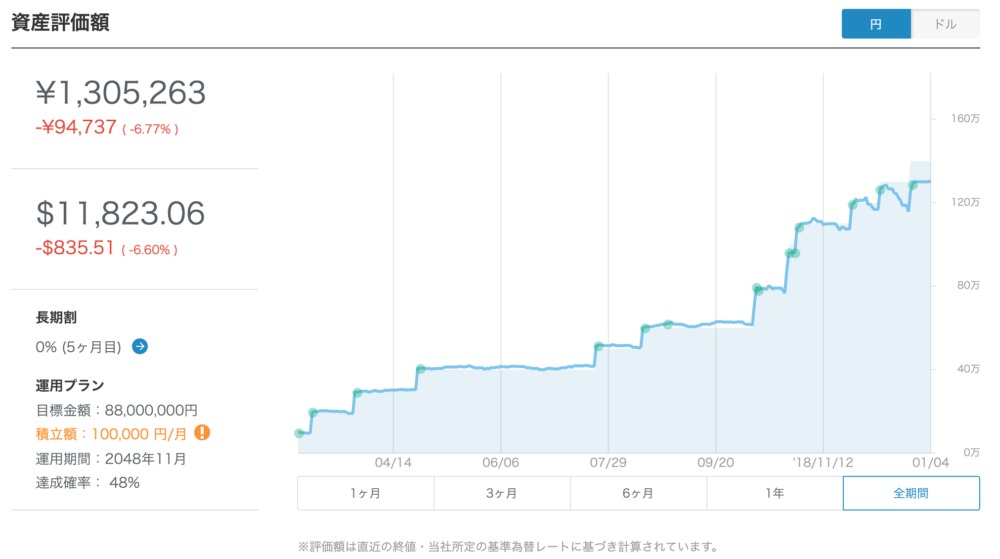Click the dollar asset value $11,823.06
The width and height of the screenshot is (1000, 559).
click(x=120, y=213)
